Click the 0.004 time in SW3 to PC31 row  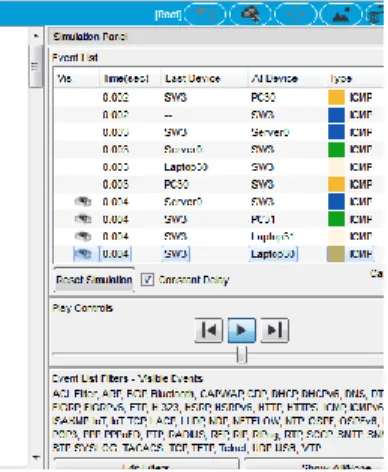(115, 219)
